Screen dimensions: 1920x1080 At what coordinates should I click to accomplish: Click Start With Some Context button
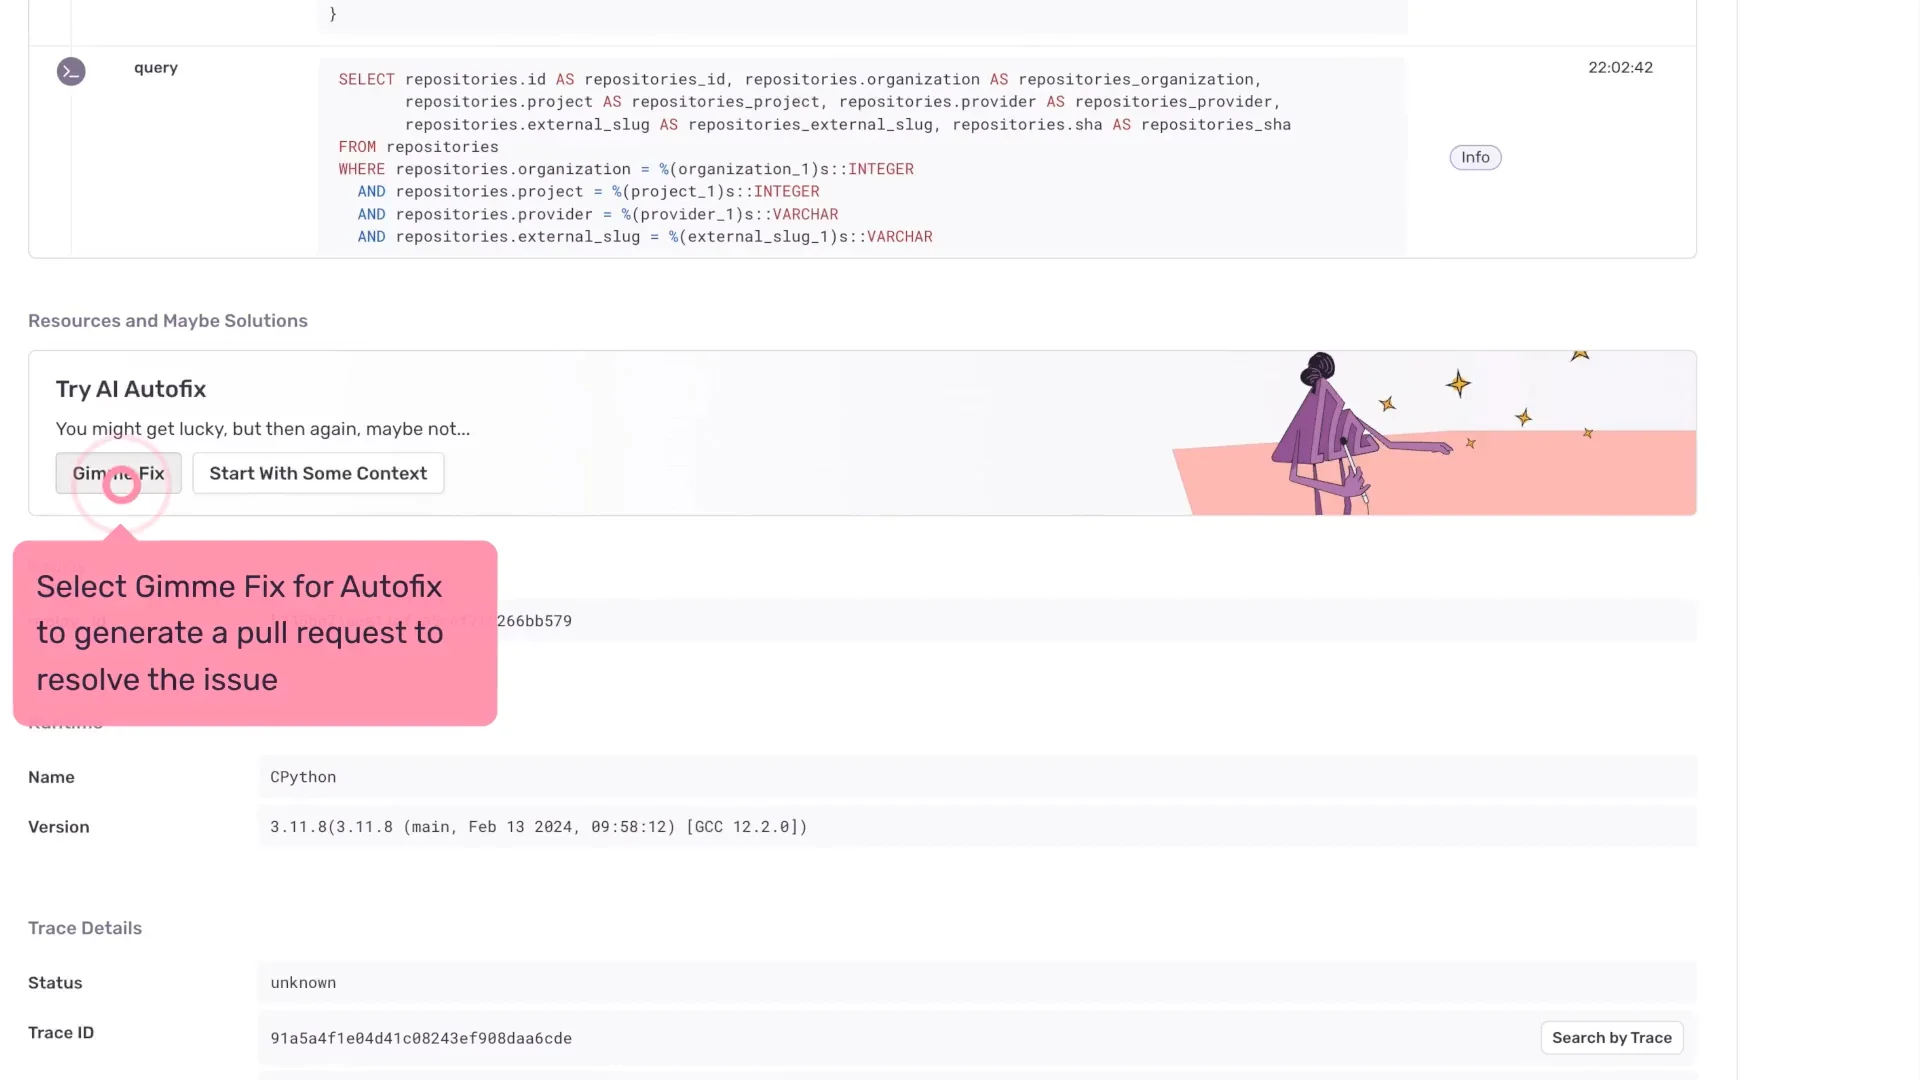pyautogui.click(x=318, y=473)
